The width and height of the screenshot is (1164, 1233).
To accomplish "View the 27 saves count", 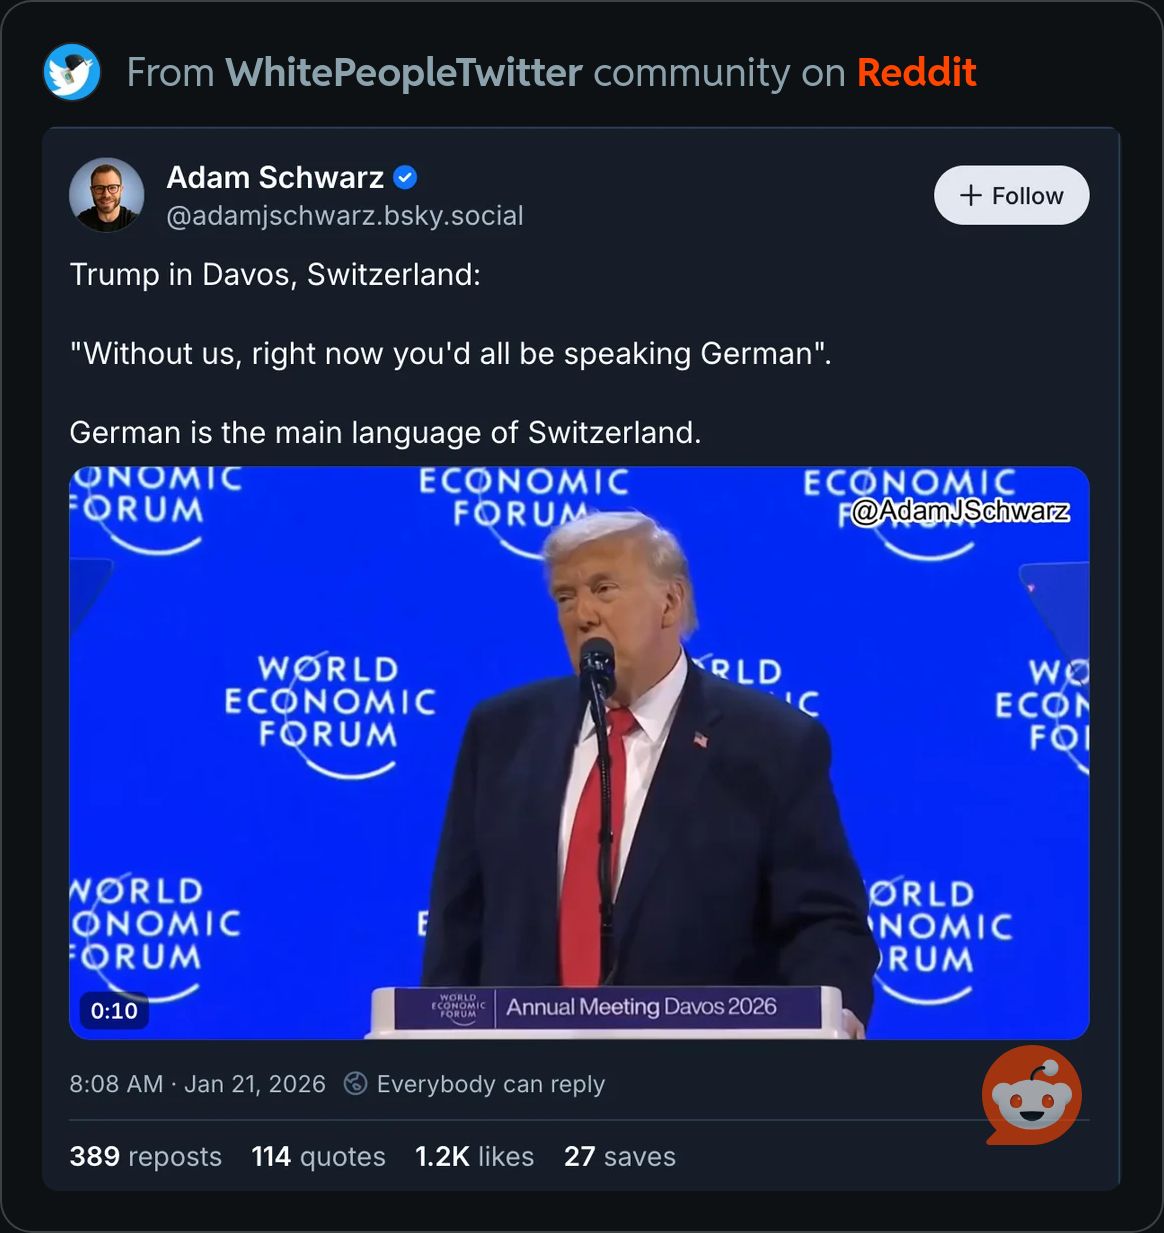I will point(620,1156).
